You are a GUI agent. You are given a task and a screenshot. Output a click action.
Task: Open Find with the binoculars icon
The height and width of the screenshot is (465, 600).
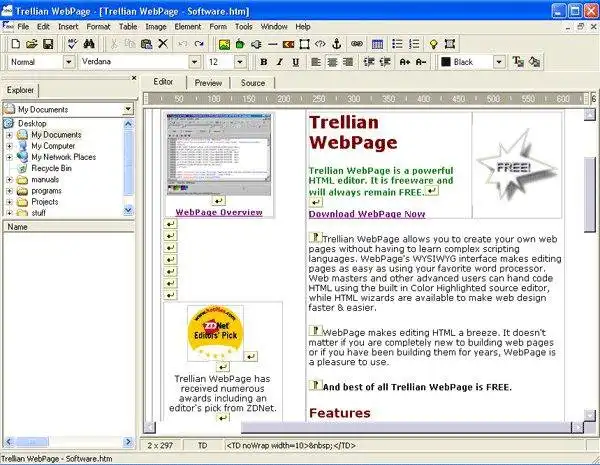pyautogui.click(x=89, y=44)
